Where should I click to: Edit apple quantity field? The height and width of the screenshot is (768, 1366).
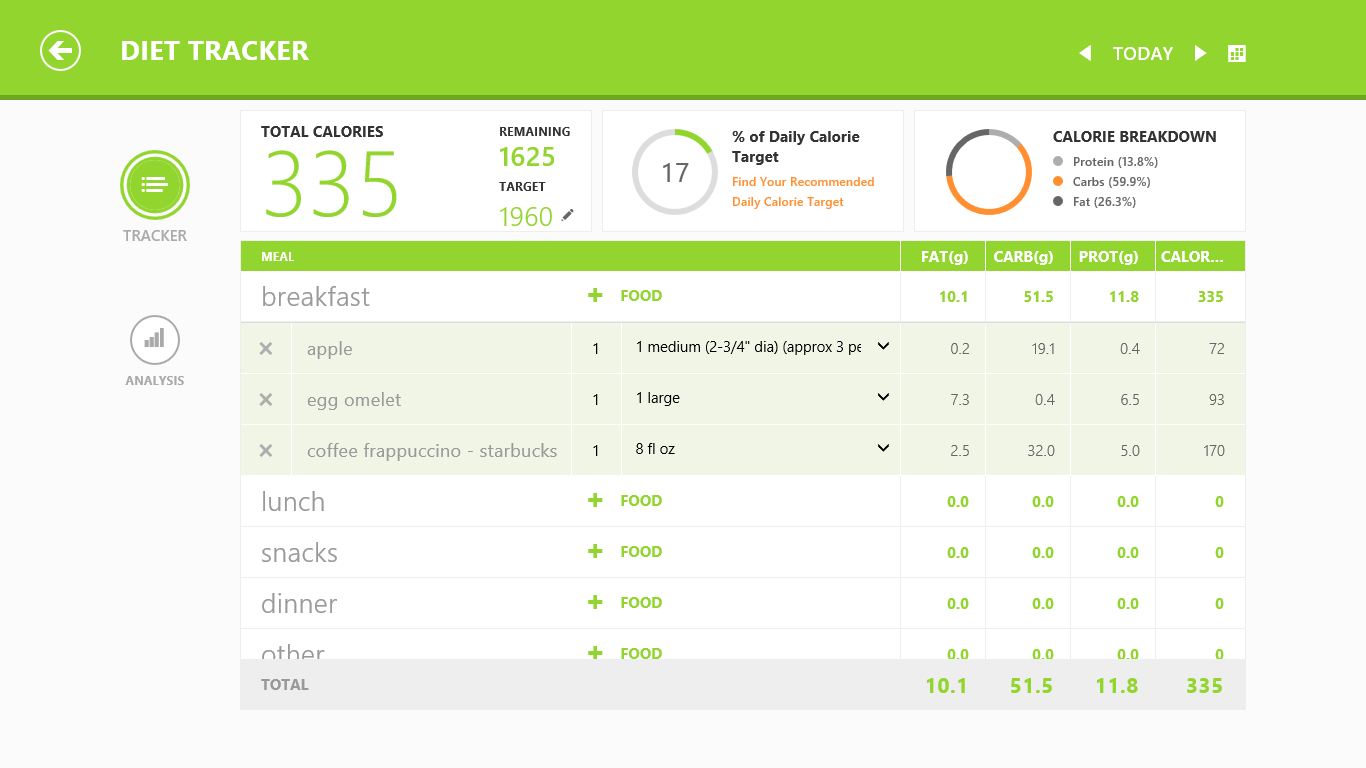point(596,349)
